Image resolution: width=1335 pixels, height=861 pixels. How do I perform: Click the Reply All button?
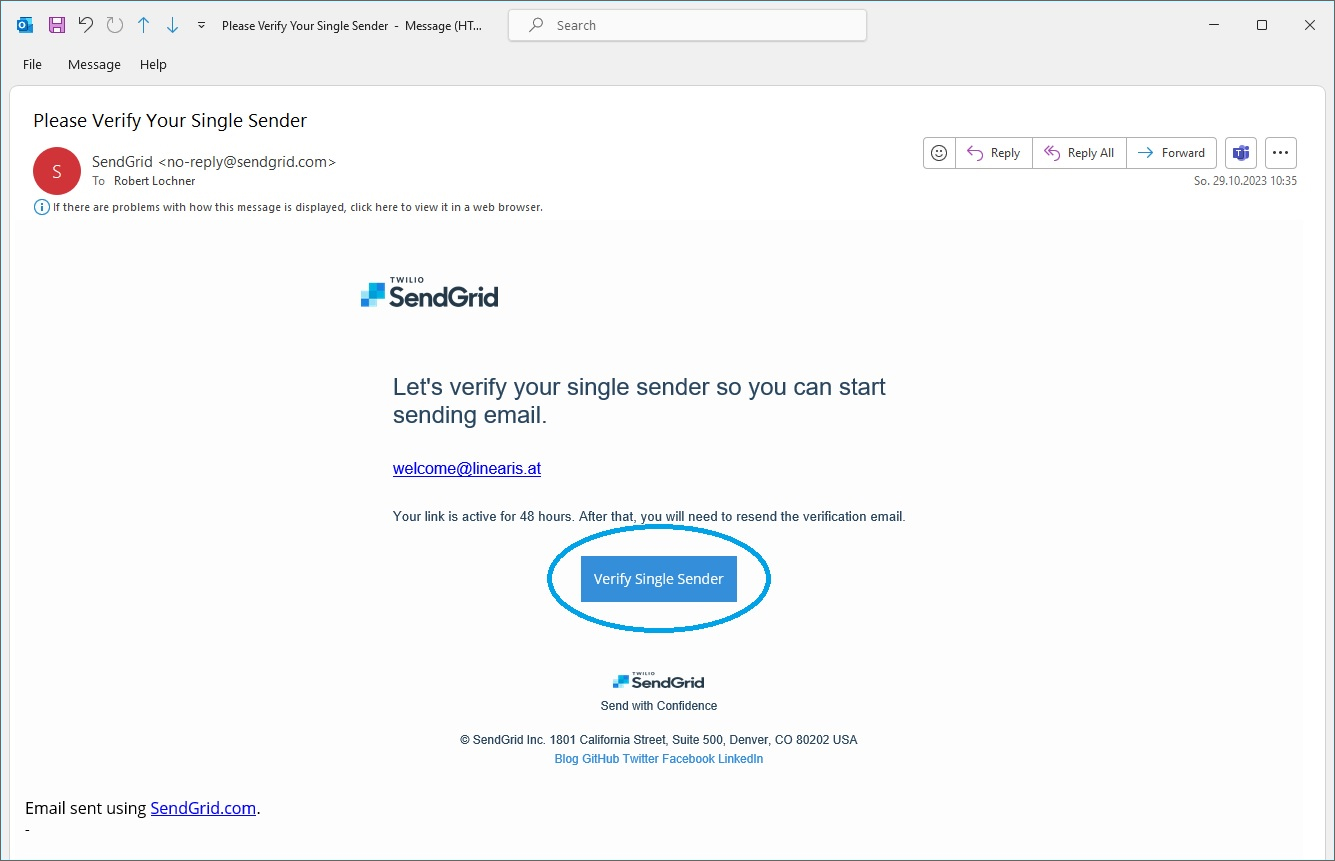coord(1079,153)
